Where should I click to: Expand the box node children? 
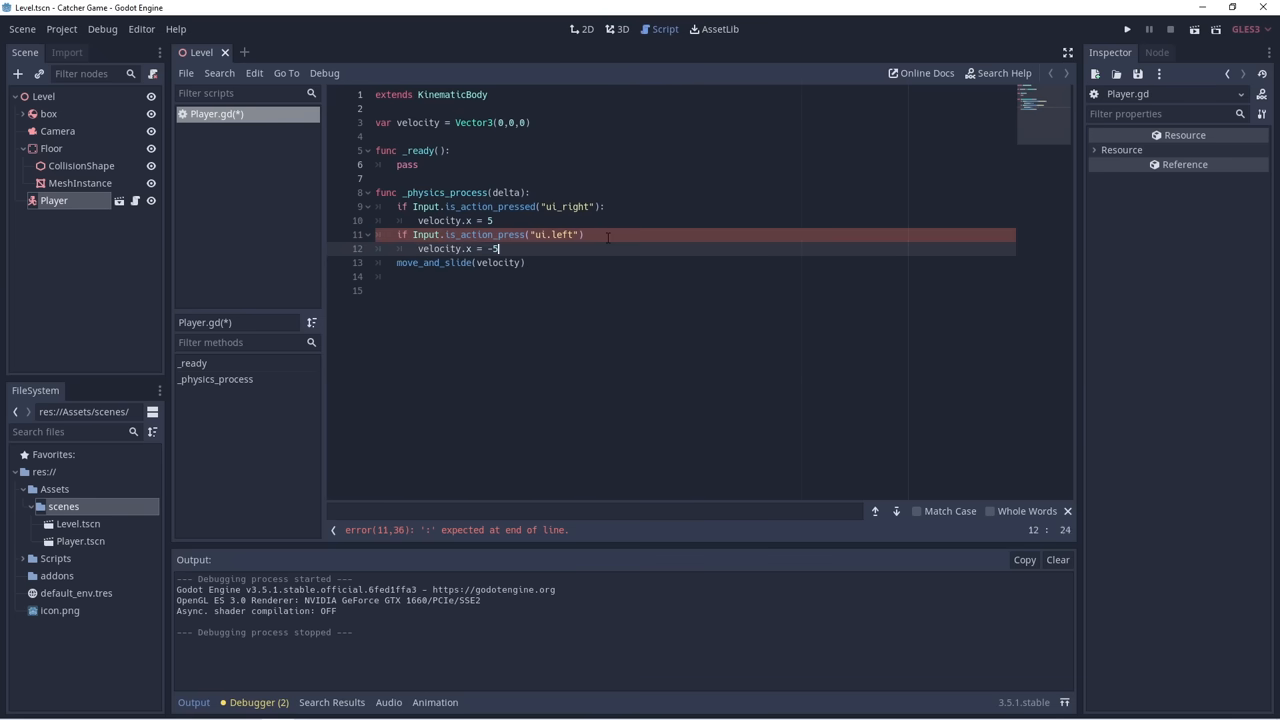coord(23,113)
